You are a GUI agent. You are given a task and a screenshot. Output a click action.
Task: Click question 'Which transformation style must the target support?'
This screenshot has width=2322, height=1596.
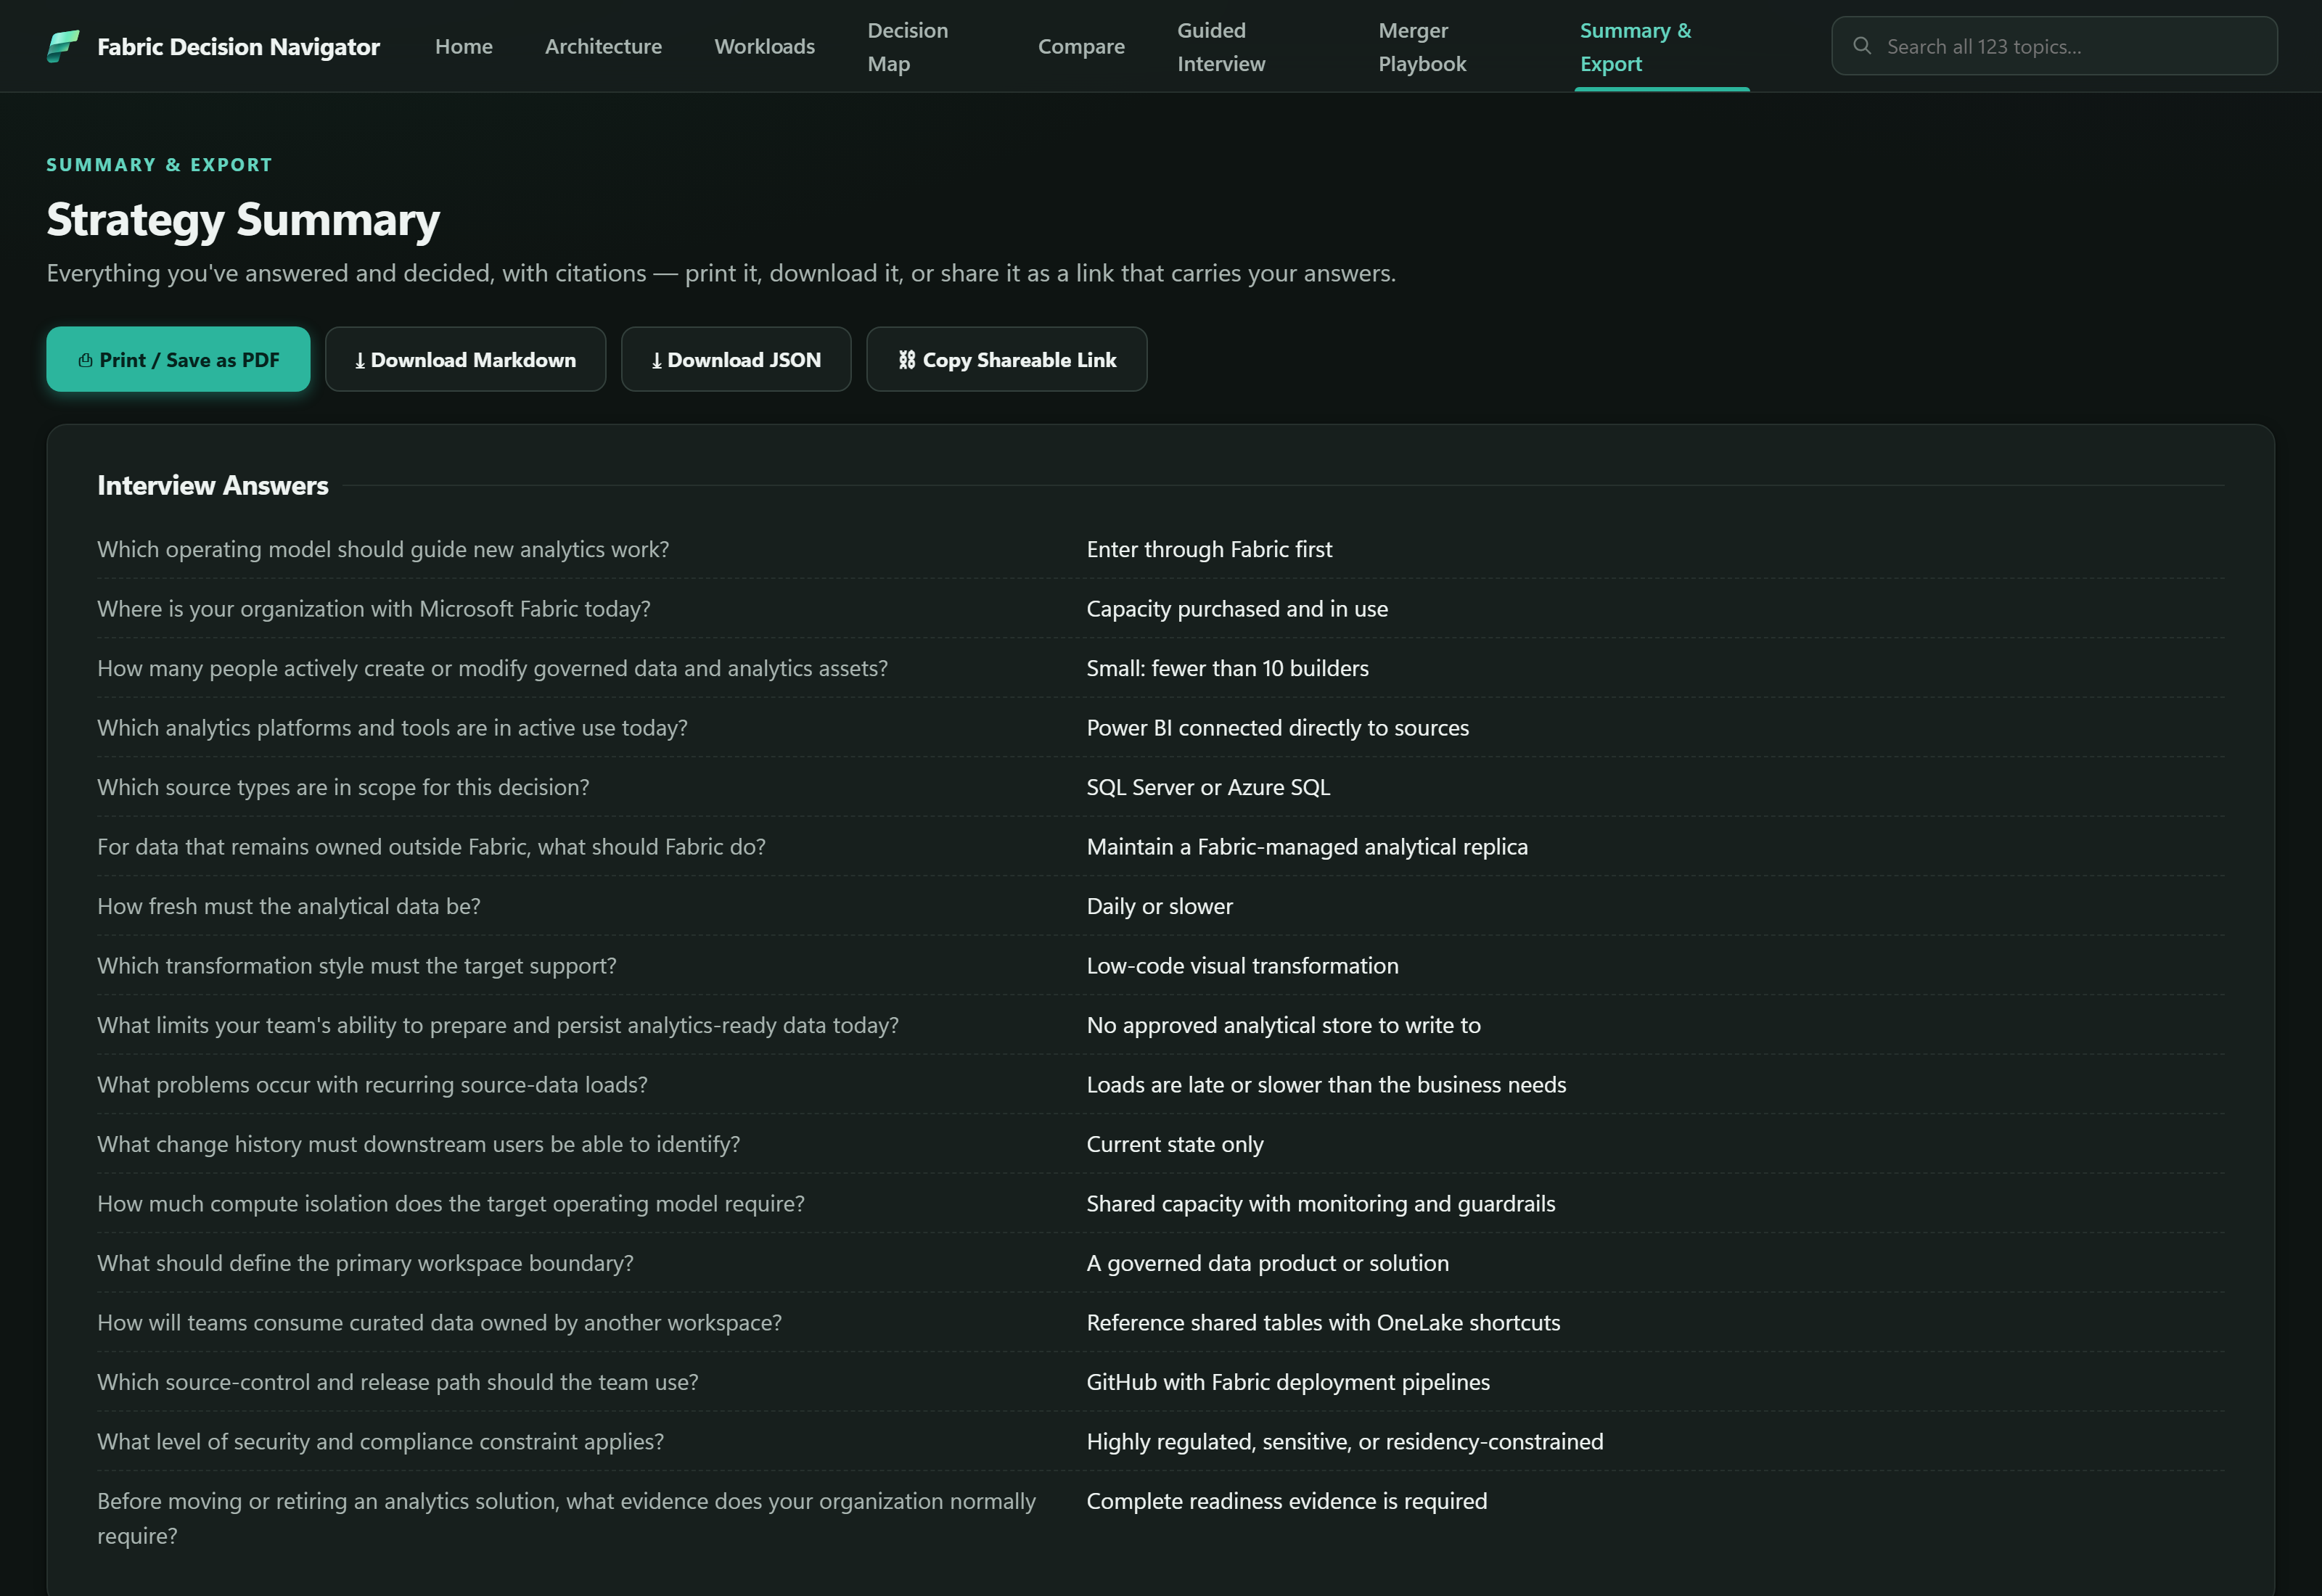(356, 966)
